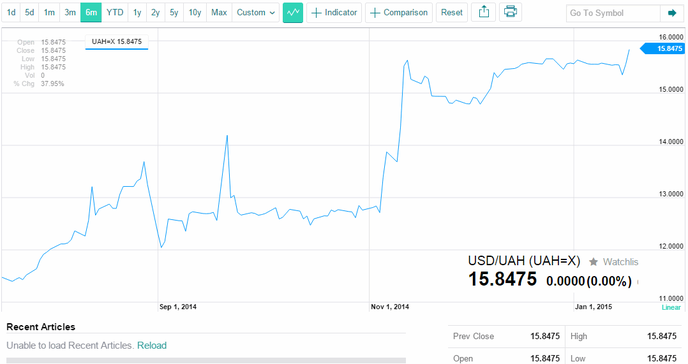Add to watchlist with the star icon
This screenshot has height=364, width=688.
point(593,262)
